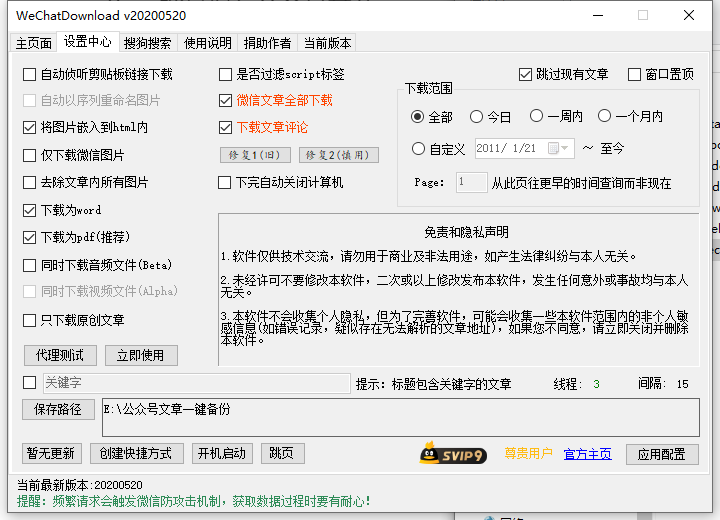Screen dimensions: 720x520
Task: Focus the 关键字 input field
Action: click(197, 383)
